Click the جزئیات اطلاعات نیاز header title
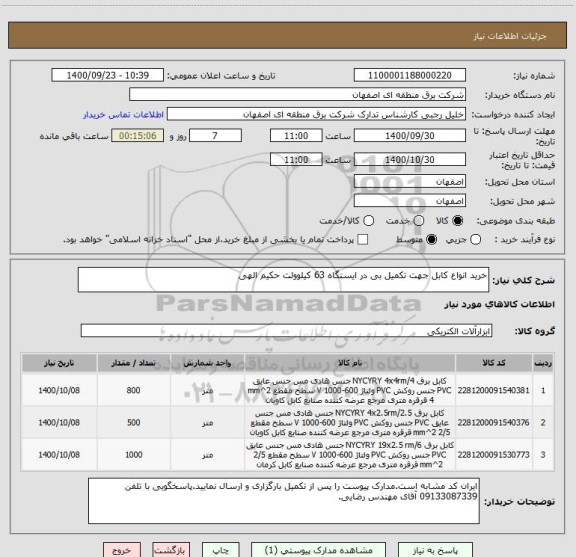Viewport: 576px width, 557px height. [x=510, y=36]
